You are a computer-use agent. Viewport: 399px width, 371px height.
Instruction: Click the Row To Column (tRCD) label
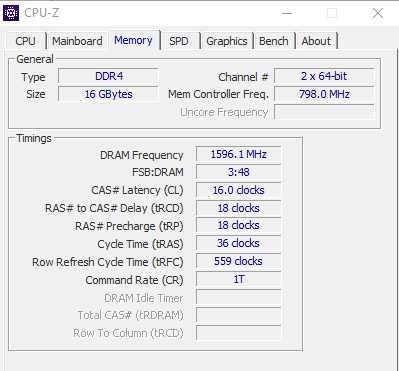pyautogui.click(x=128, y=333)
